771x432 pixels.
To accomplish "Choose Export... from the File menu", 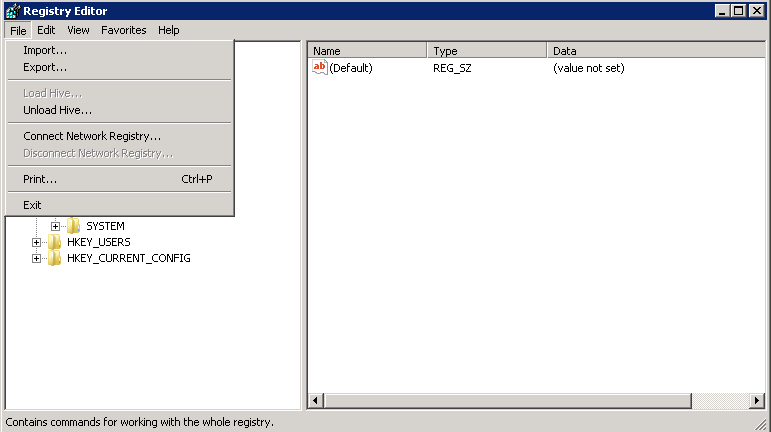I will tap(119, 67).
